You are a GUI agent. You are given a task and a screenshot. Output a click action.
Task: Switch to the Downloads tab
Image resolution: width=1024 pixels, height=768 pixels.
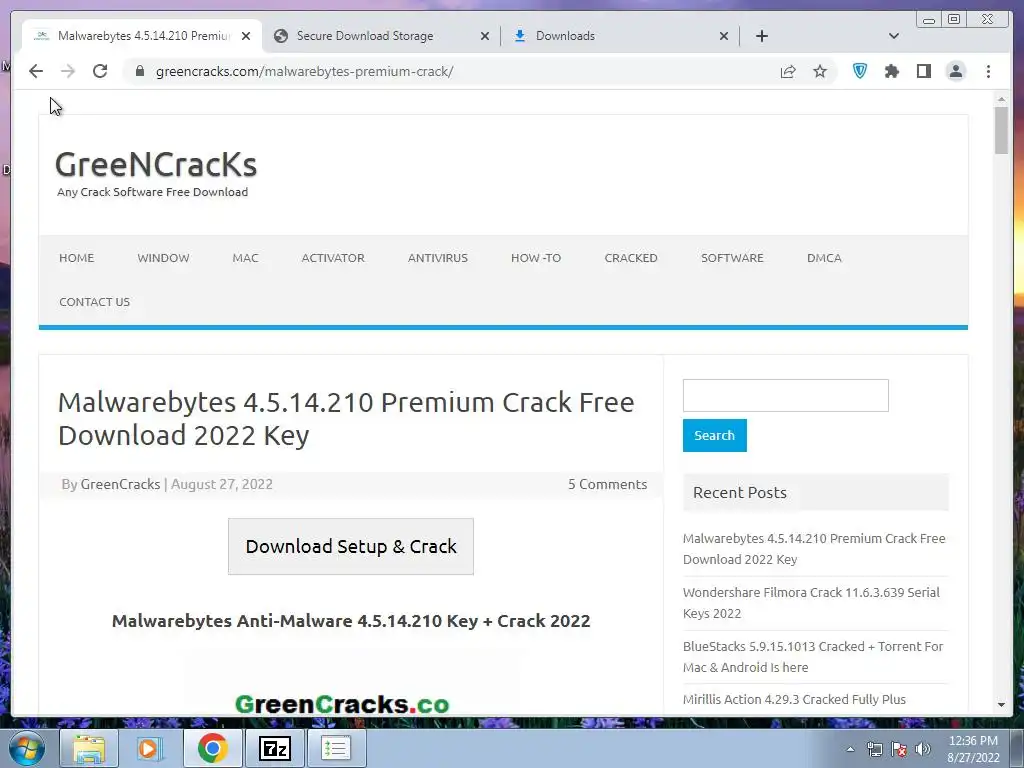coord(565,36)
